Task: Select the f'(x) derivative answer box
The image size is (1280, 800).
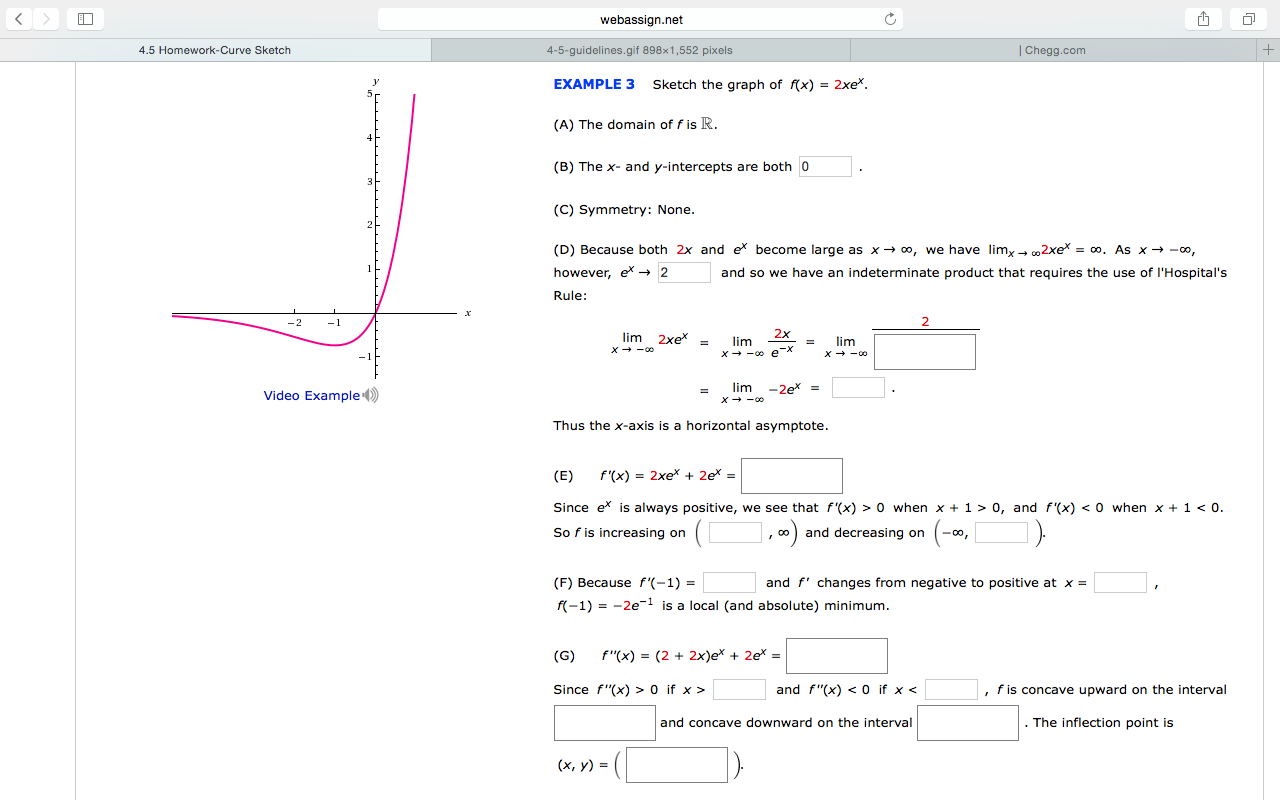Action: [x=791, y=475]
